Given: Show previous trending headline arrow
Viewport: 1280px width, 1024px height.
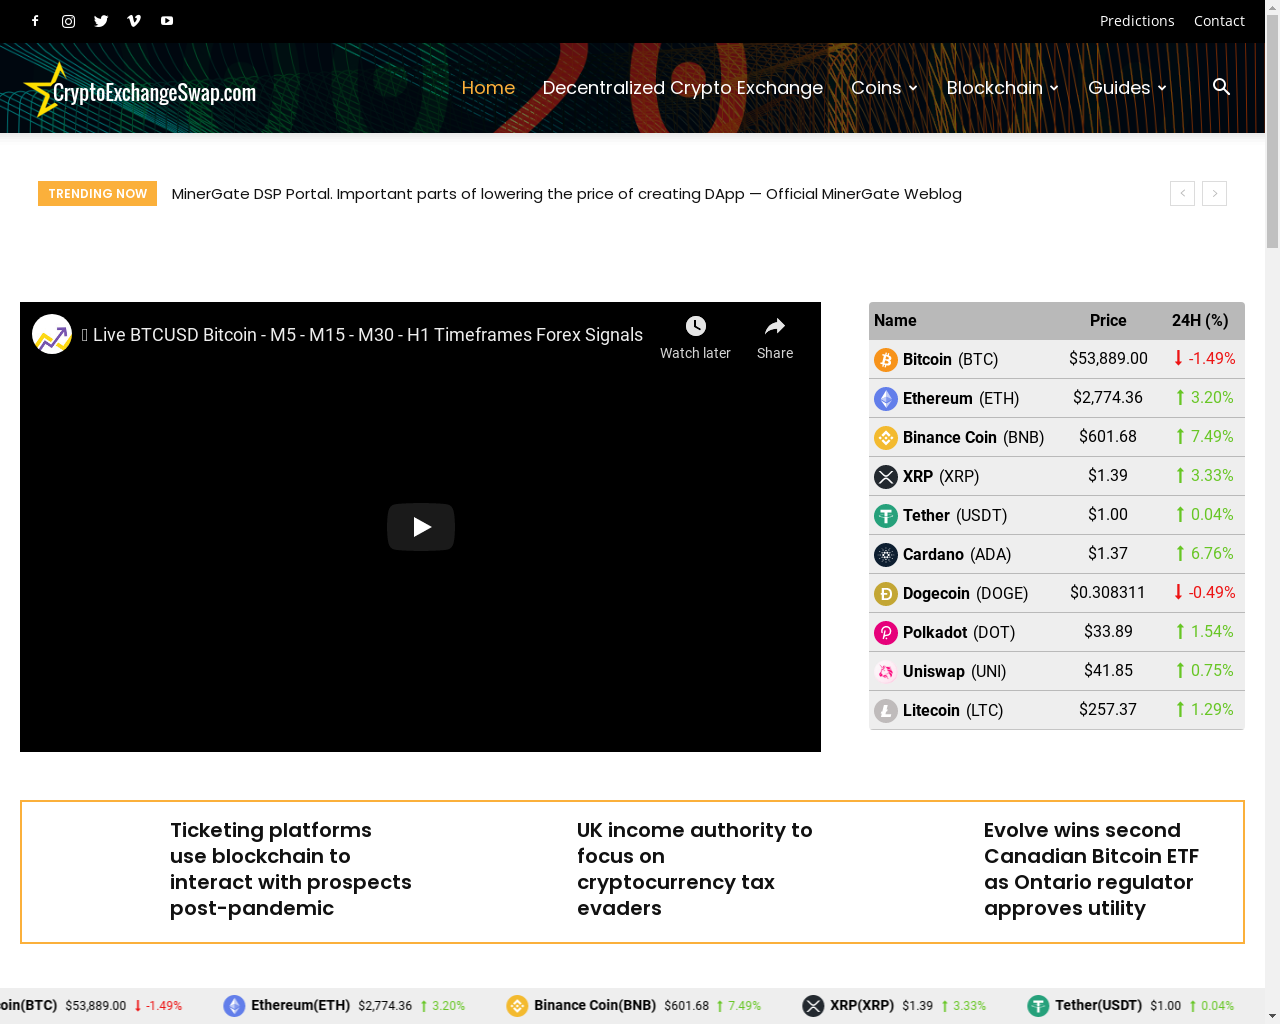Looking at the screenshot, I should tap(1182, 193).
